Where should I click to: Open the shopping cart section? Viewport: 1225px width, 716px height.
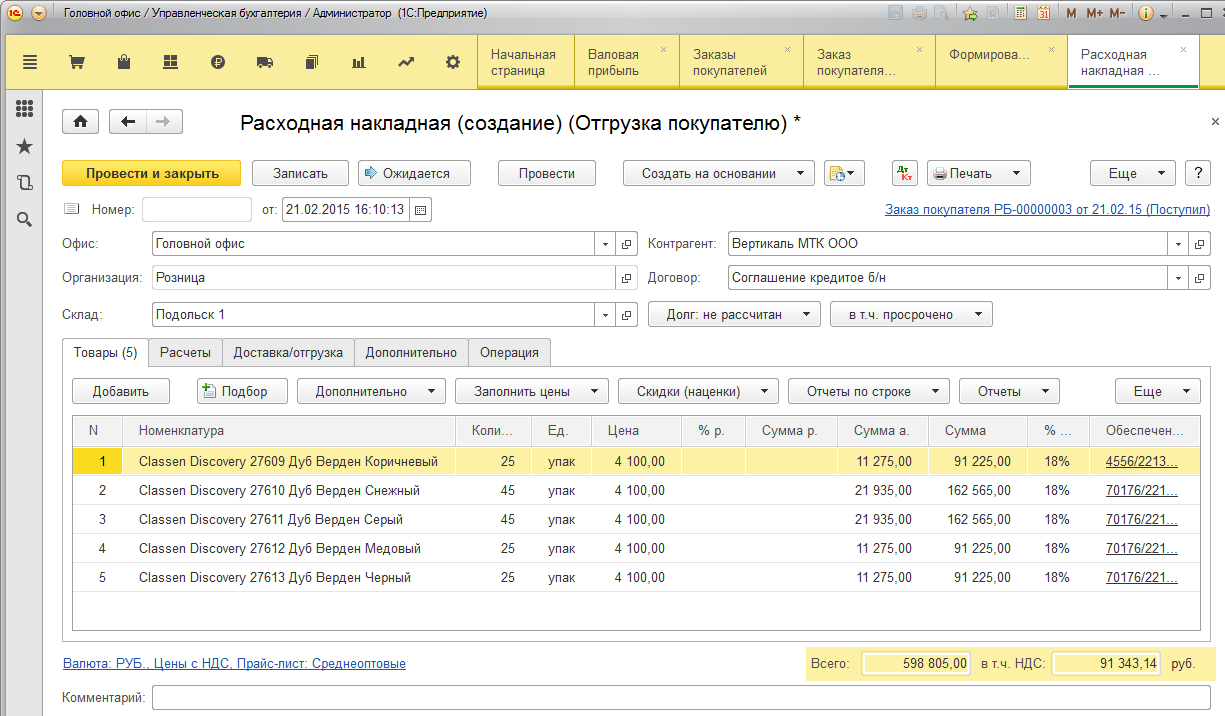(76, 62)
